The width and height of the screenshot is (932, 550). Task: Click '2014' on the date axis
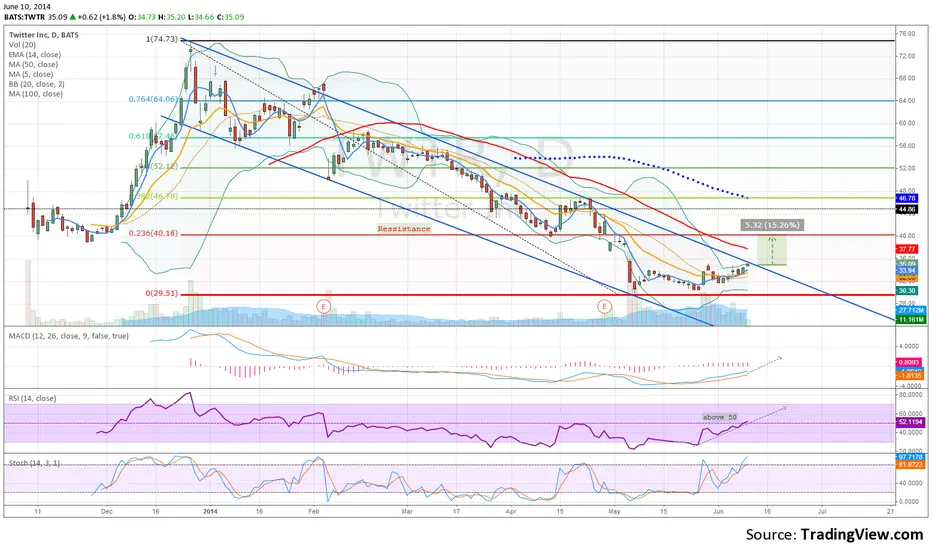coord(210,511)
